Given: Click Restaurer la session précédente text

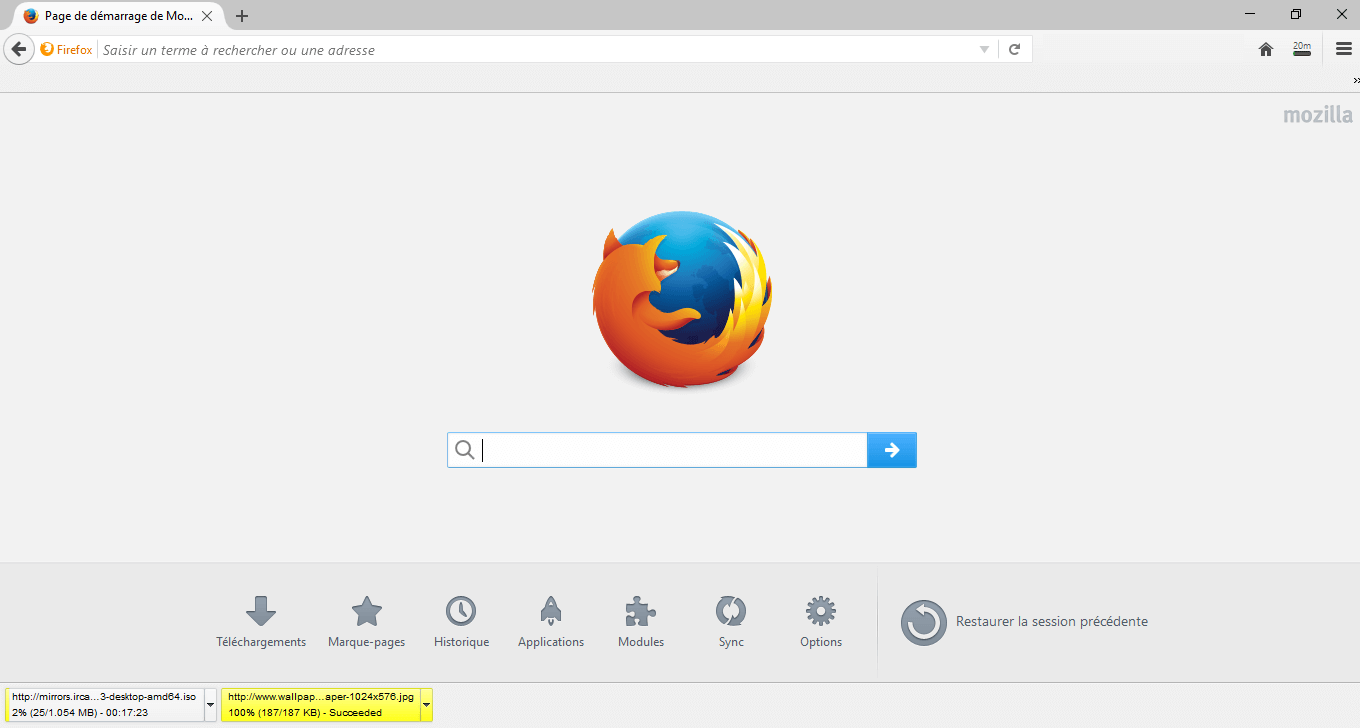Looking at the screenshot, I should tap(1052, 622).
